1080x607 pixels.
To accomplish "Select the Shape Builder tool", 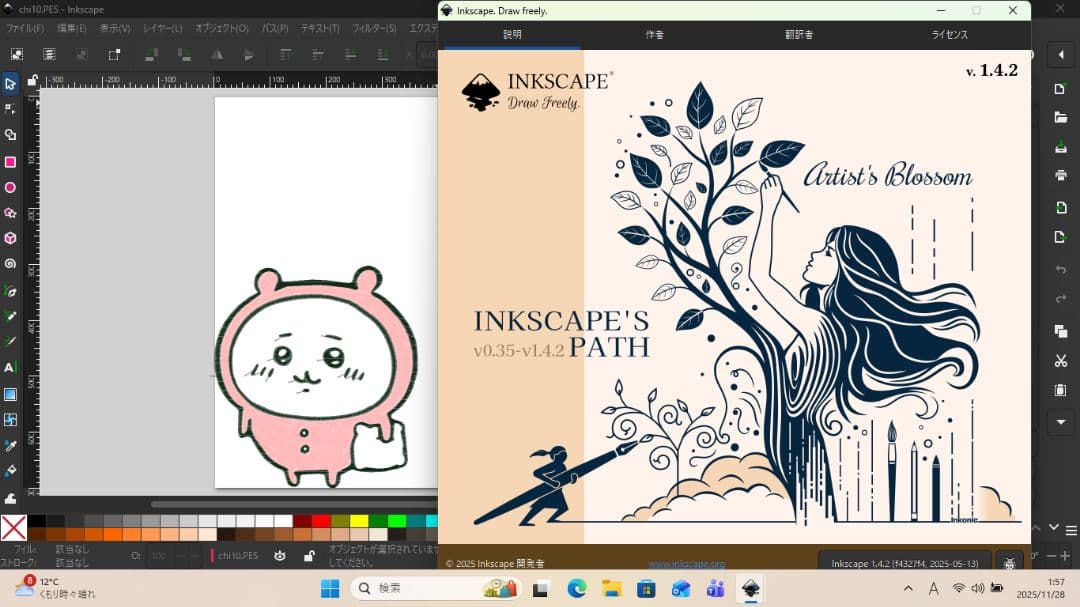I will tap(10, 135).
